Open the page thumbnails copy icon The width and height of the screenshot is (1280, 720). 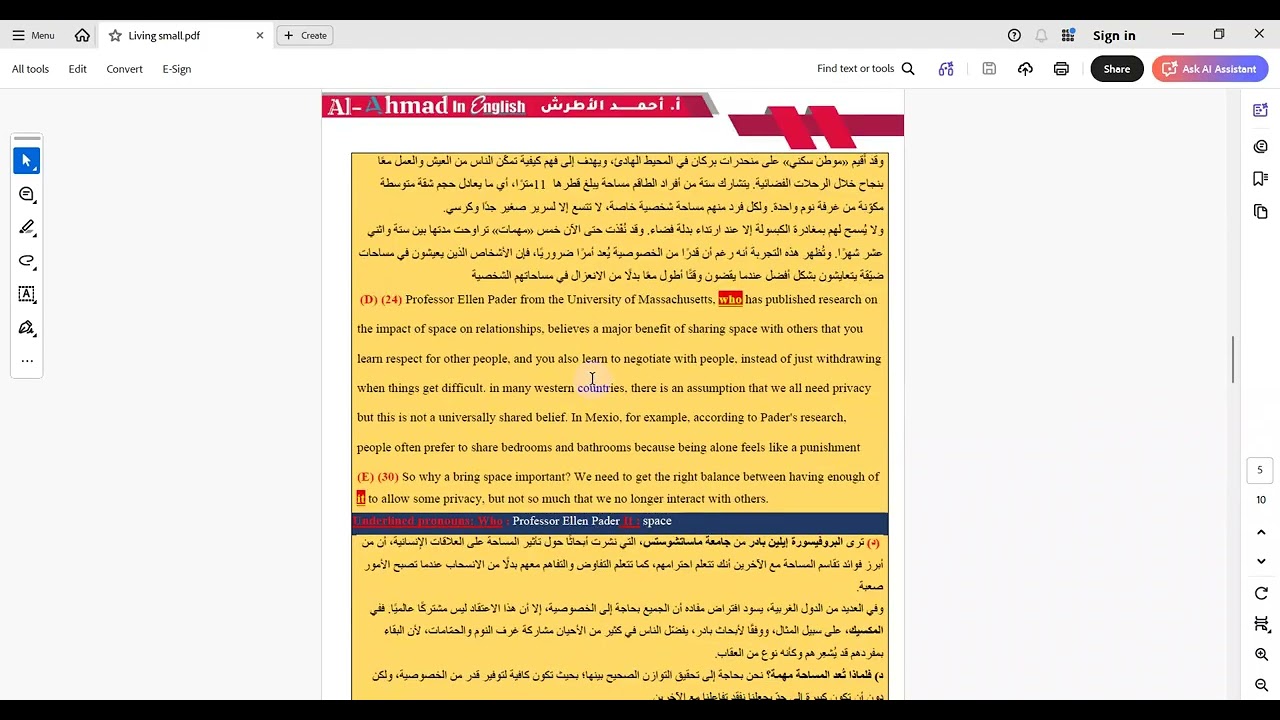click(x=1260, y=211)
